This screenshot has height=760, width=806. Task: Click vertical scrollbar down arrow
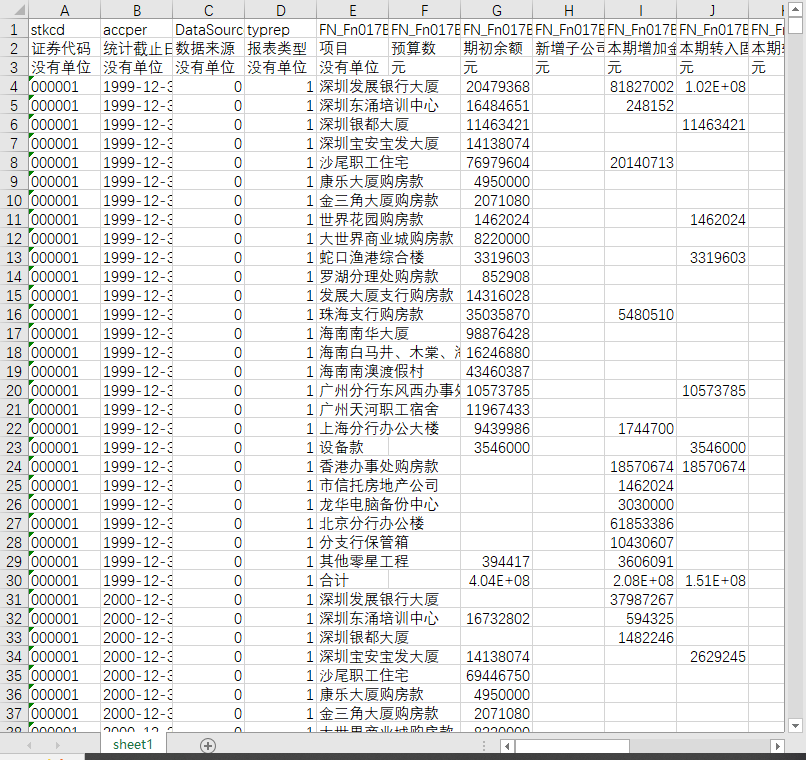click(x=795, y=726)
